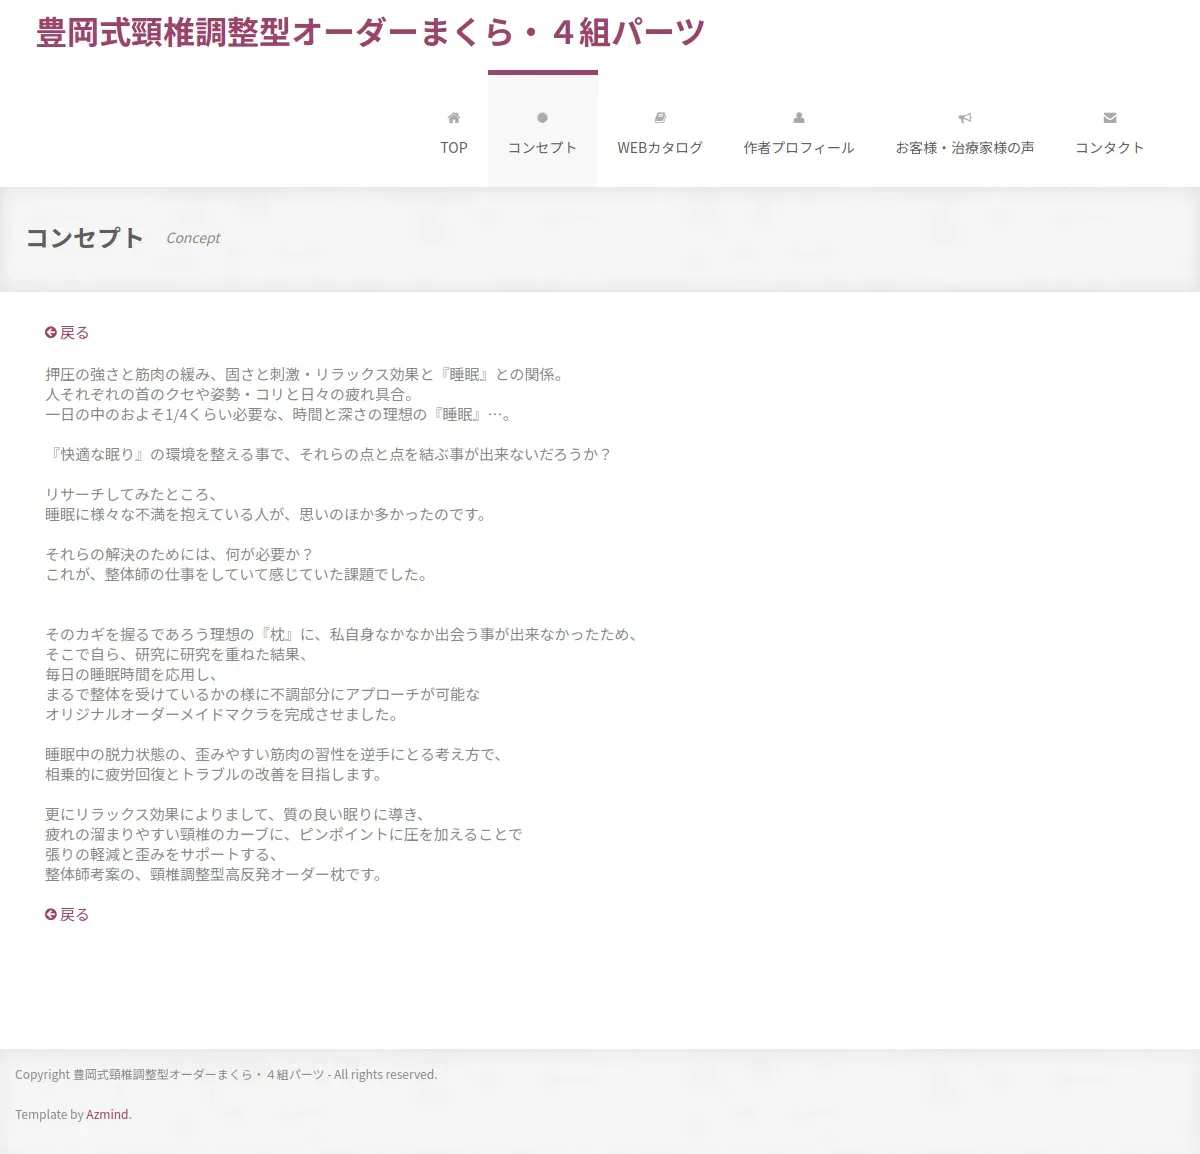Click the home icon above TOP

pos(454,118)
